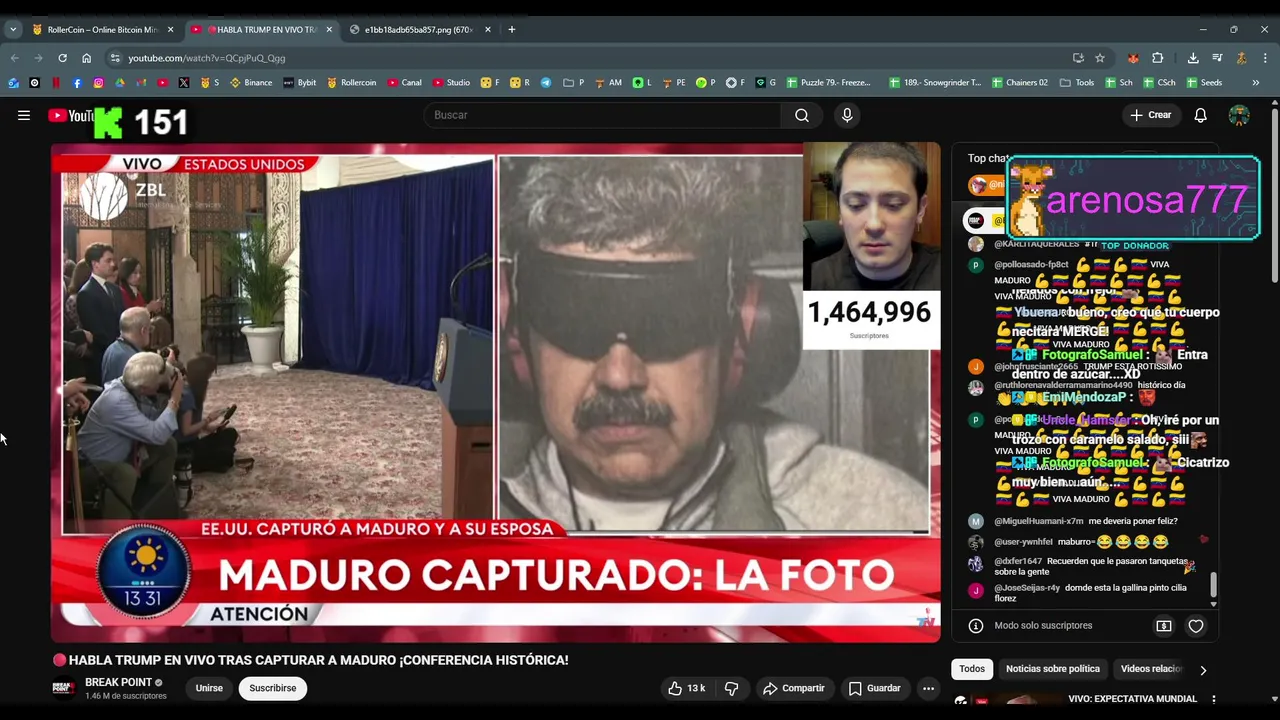The height and width of the screenshot is (720, 1280).
Task: Select Noticias sobre política chip
Action: [1052, 669]
